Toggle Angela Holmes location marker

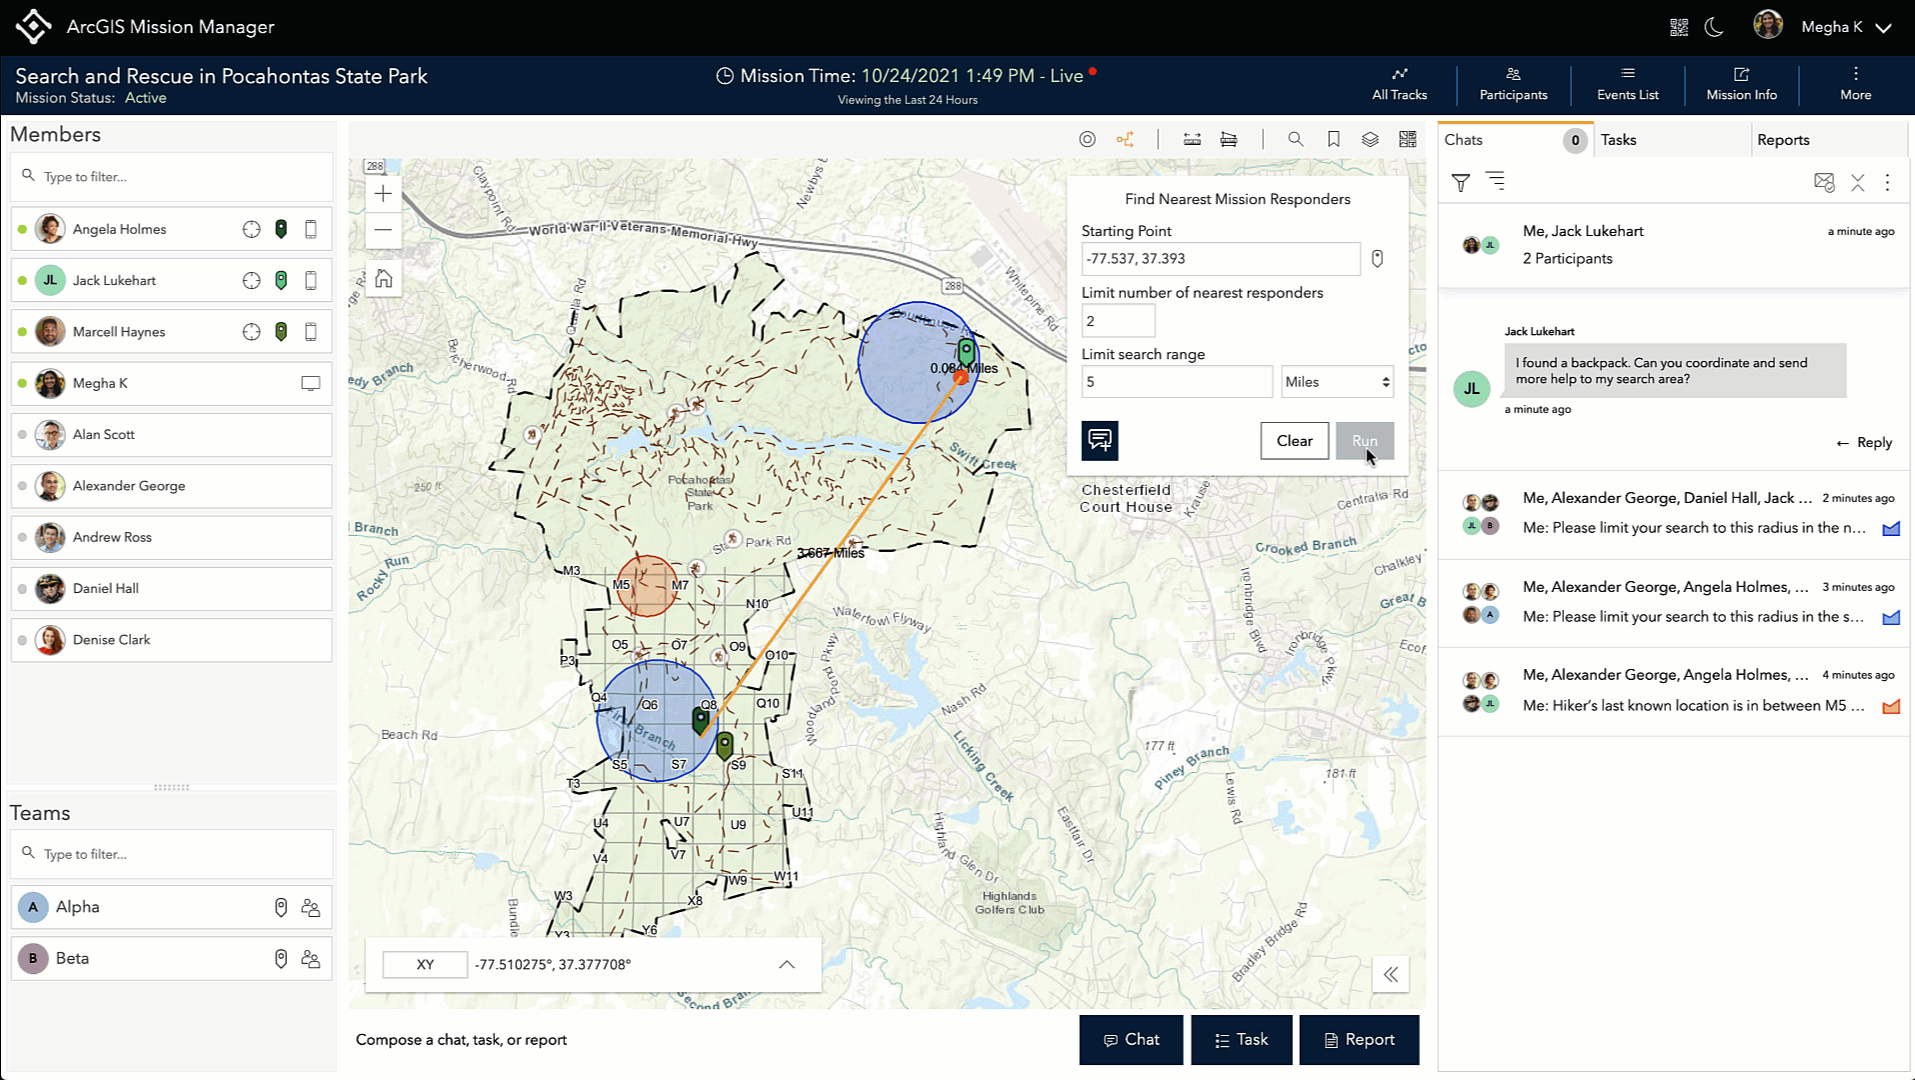(281, 229)
